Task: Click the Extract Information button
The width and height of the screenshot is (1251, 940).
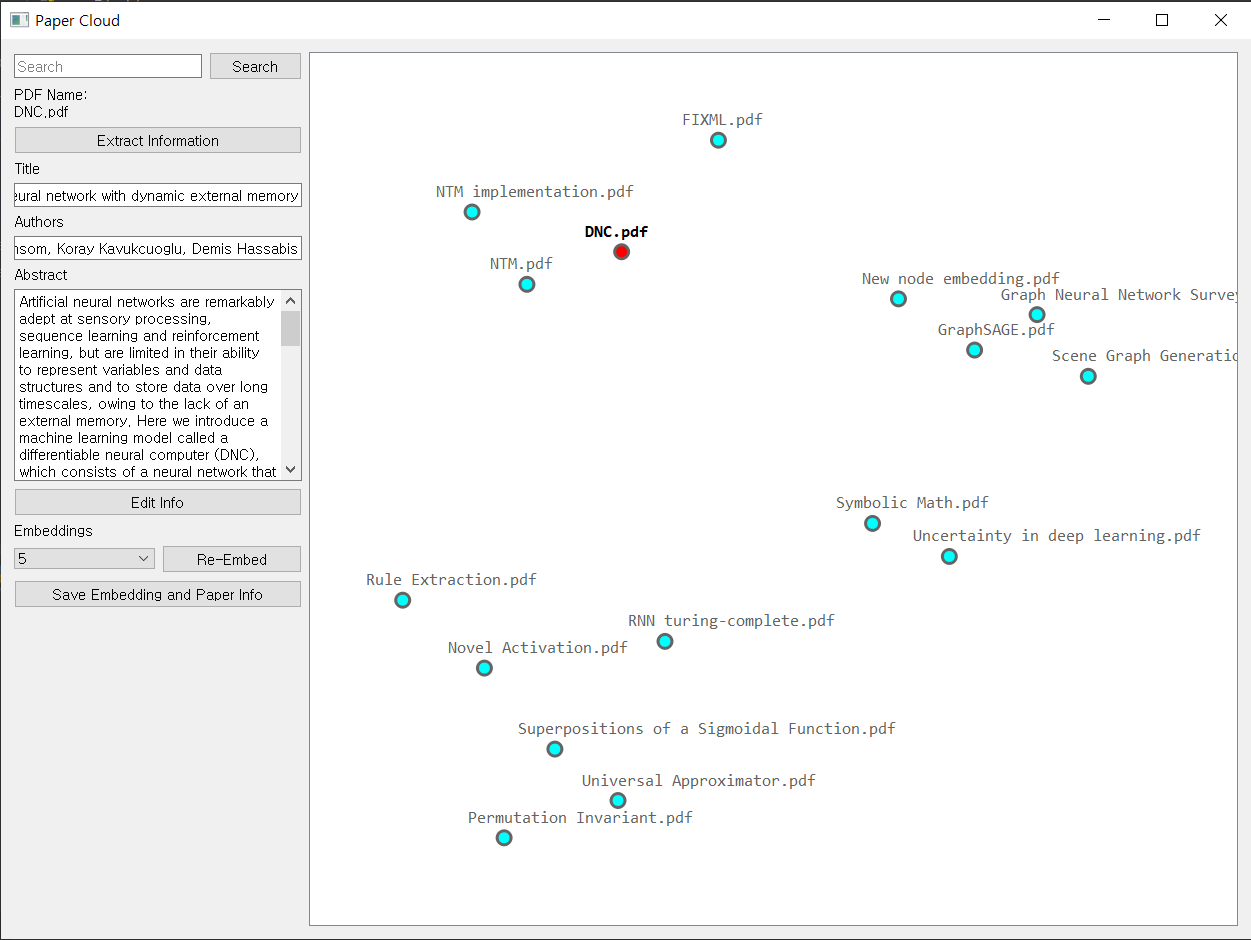Action: point(157,139)
